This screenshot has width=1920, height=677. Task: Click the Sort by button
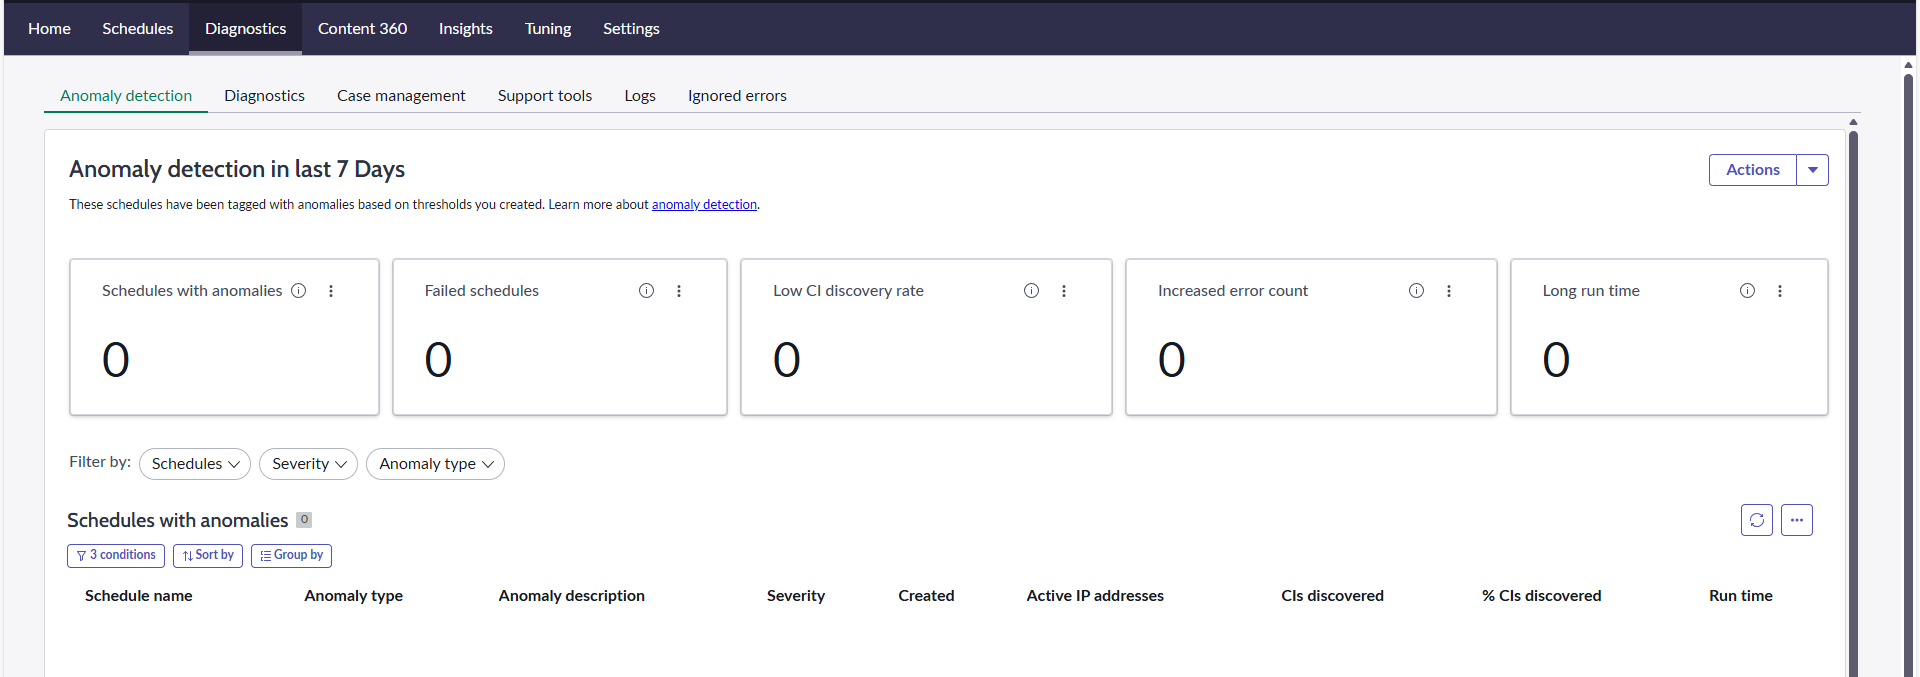(x=208, y=555)
